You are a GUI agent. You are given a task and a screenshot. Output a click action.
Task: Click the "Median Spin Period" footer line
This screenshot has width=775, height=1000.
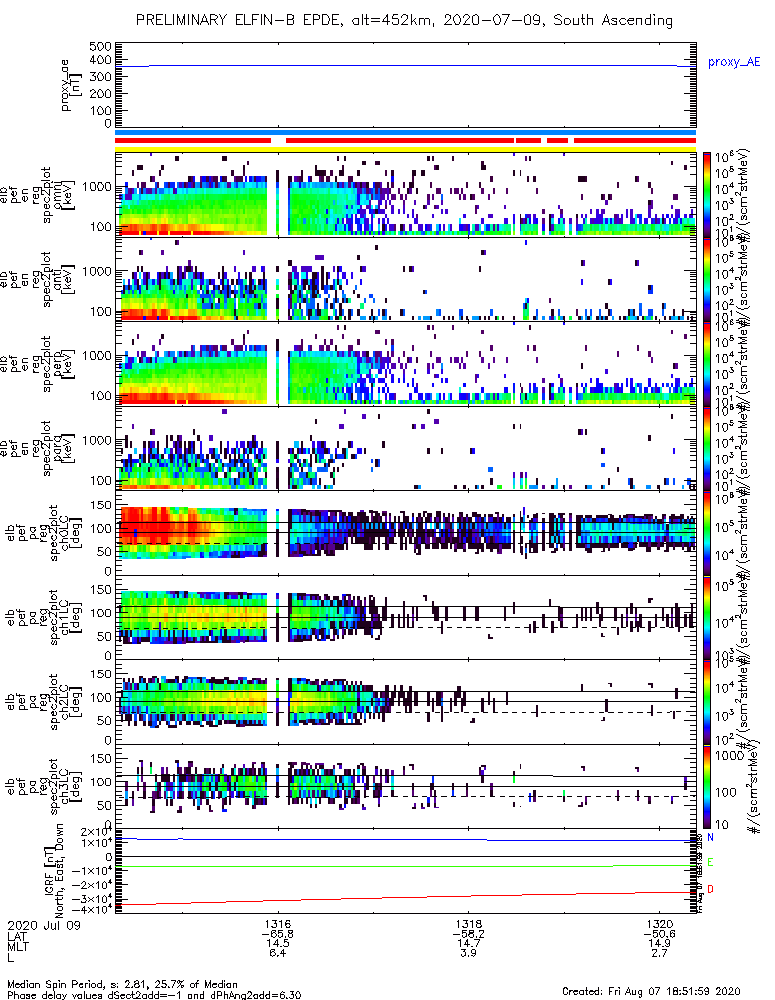coord(122,984)
